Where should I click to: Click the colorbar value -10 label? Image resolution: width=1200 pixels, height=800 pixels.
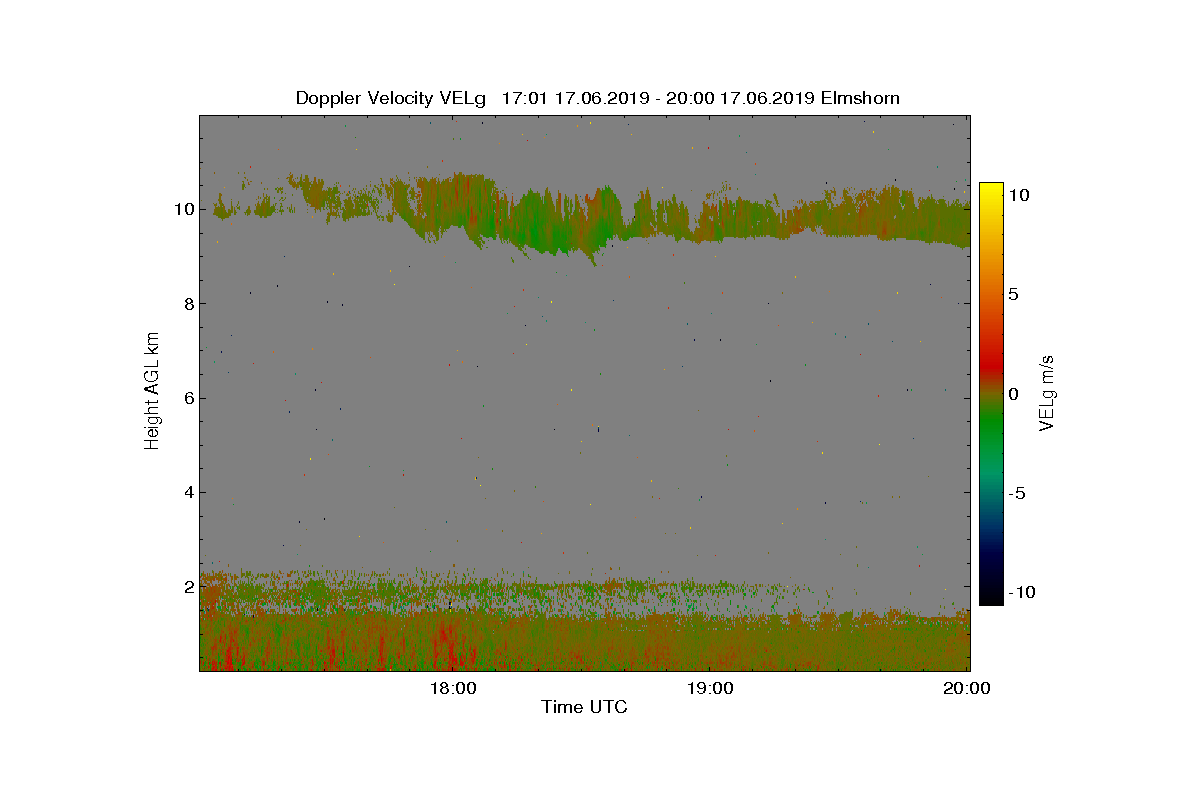click(1021, 592)
